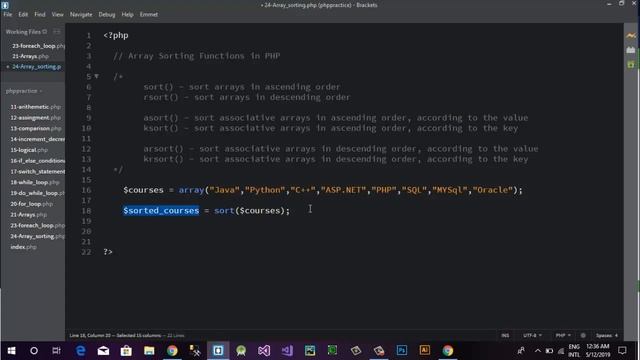Screen dimensions: 640x360
Task: Open the Mail app from the taskbar
Action: click(103, 351)
